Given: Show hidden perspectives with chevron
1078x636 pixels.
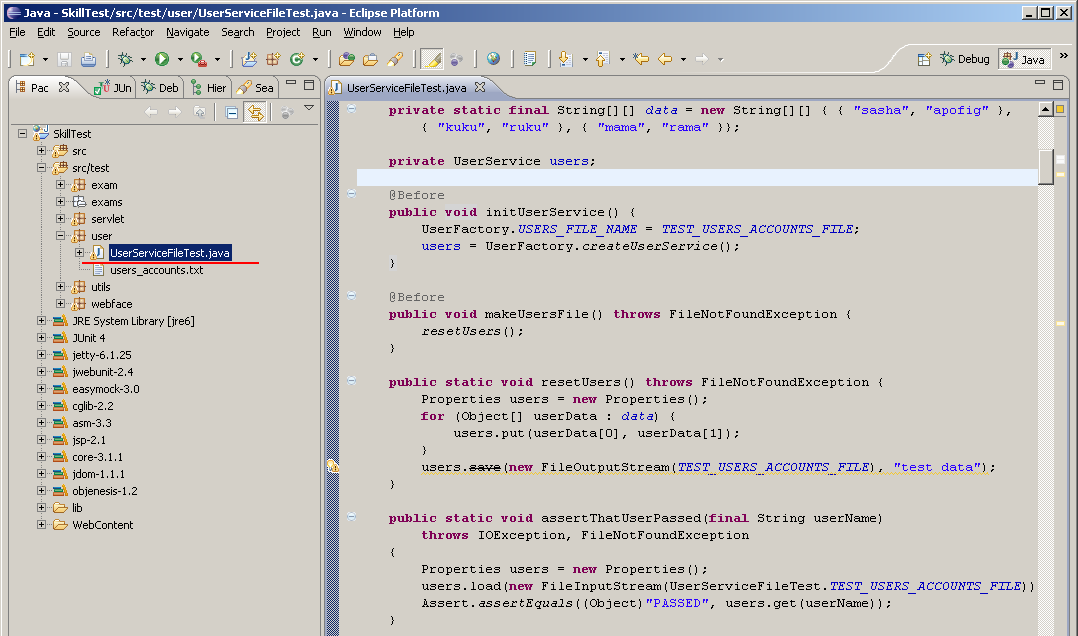Looking at the screenshot, I should tap(1064, 56).
